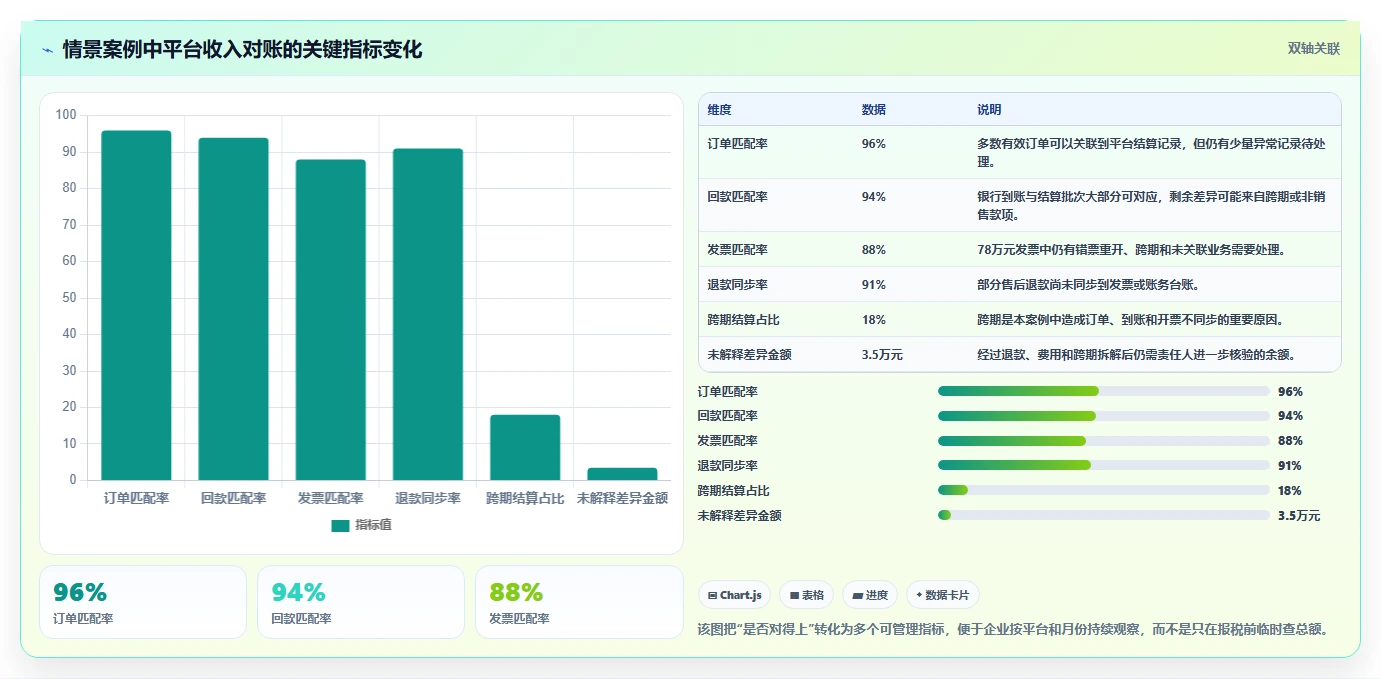Click the 未解释差异金额 progress bar
This screenshot has width=1381, height=679.
pos(1104,515)
